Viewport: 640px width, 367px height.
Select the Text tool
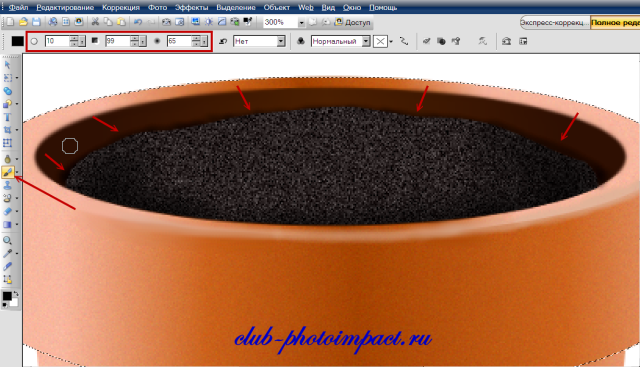click(7, 117)
